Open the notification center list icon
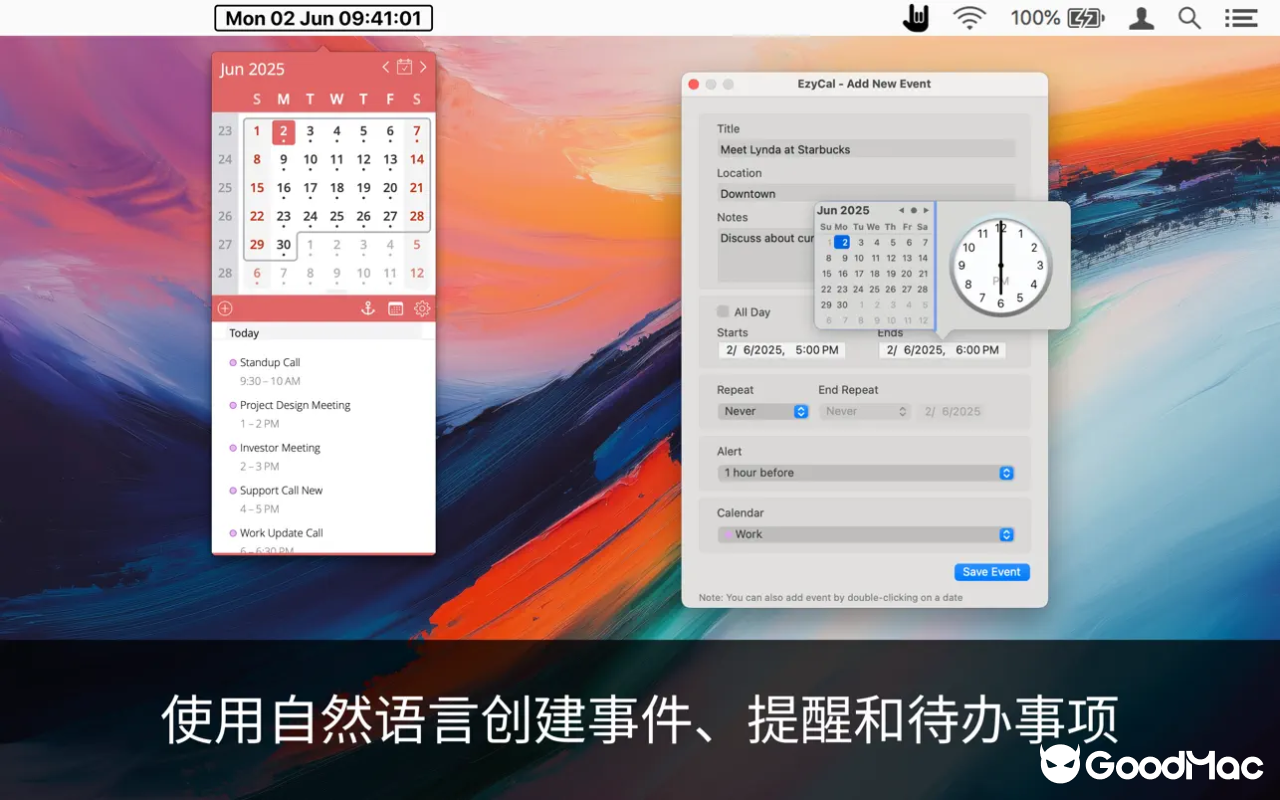The image size is (1280, 800). [1241, 18]
